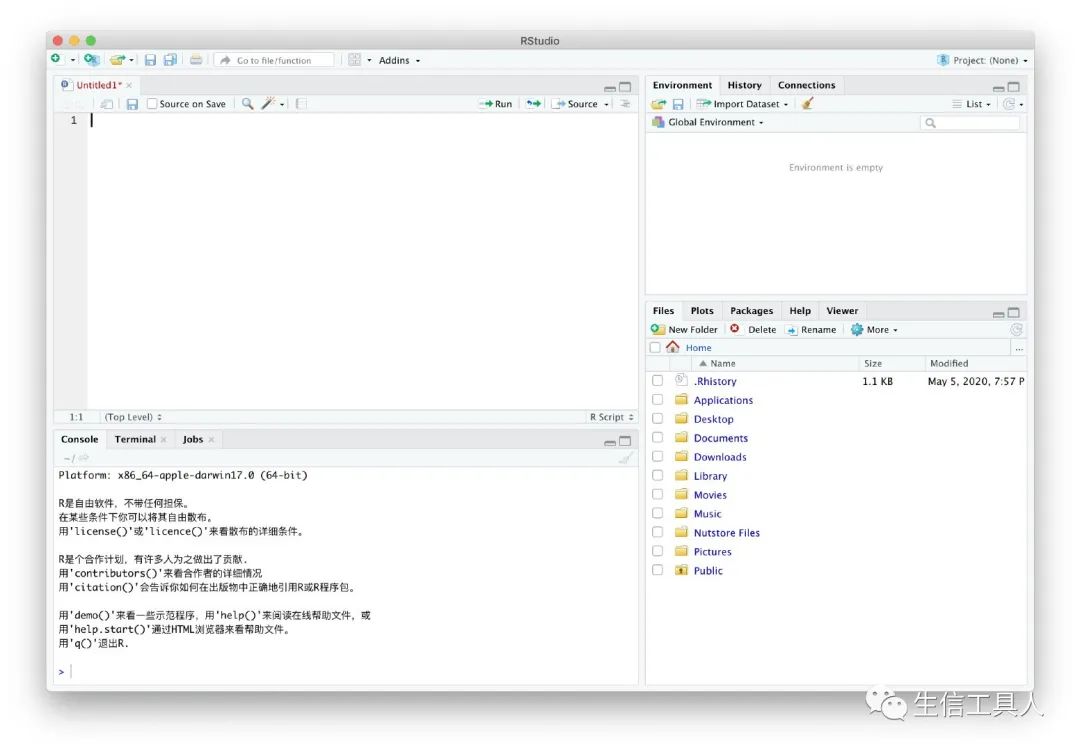Load workspace in Environment pane
The height and width of the screenshot is (752, 1080).
(659, 104)
